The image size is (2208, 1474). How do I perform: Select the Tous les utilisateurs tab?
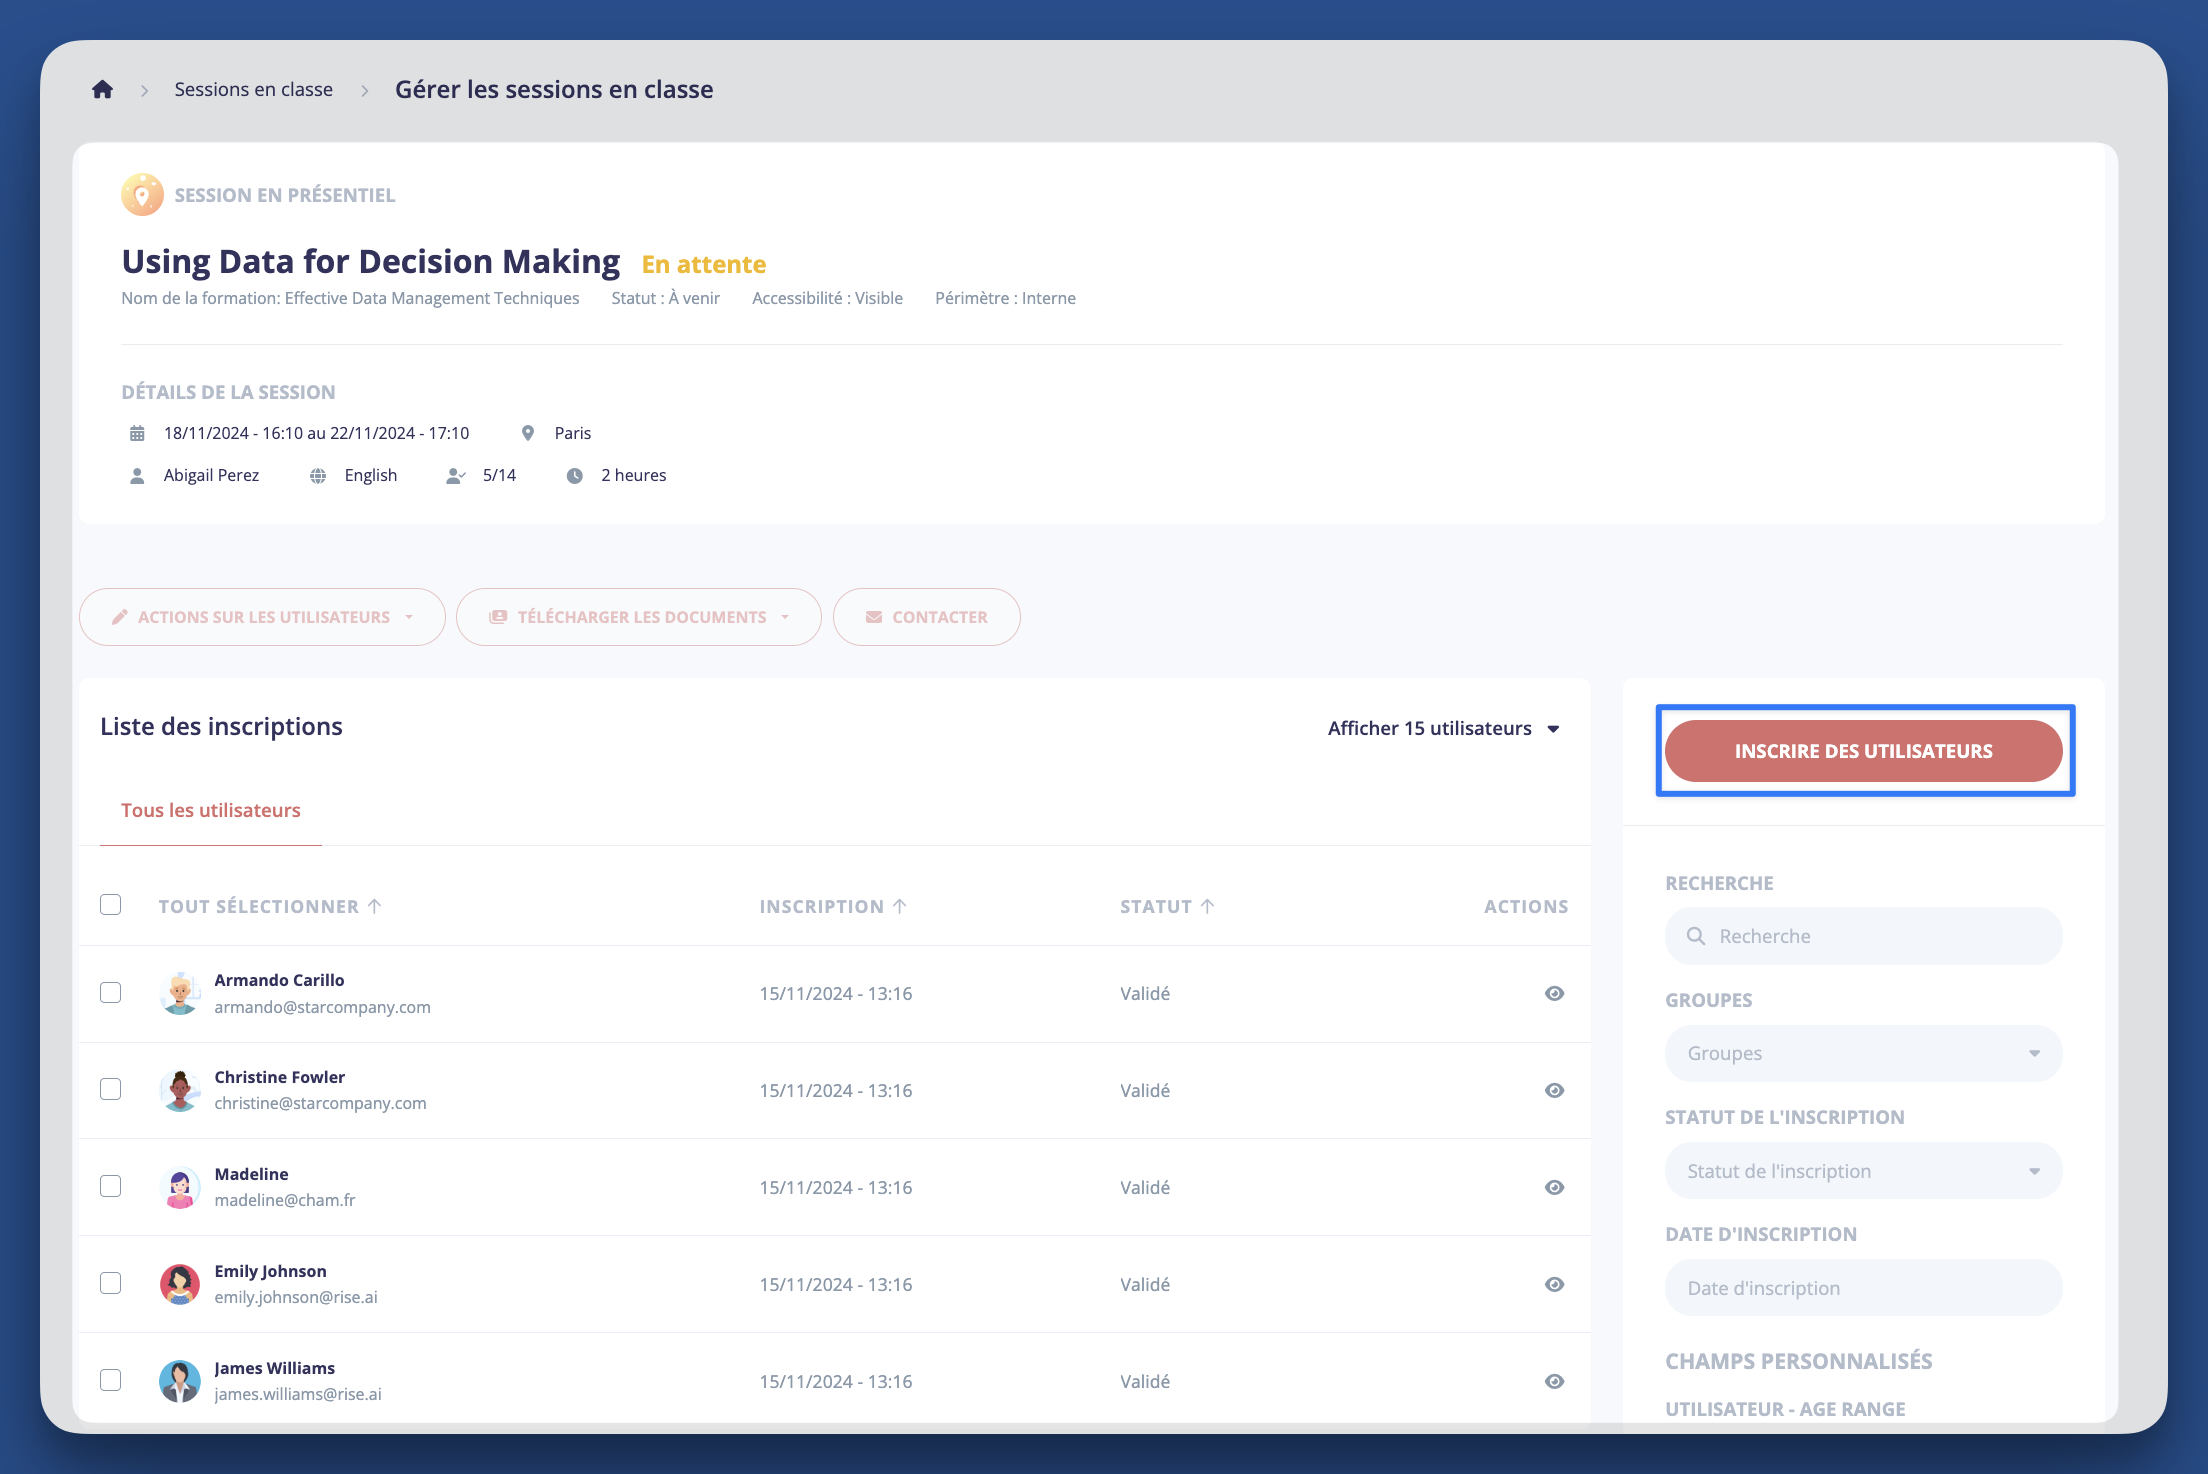[211, 810]
